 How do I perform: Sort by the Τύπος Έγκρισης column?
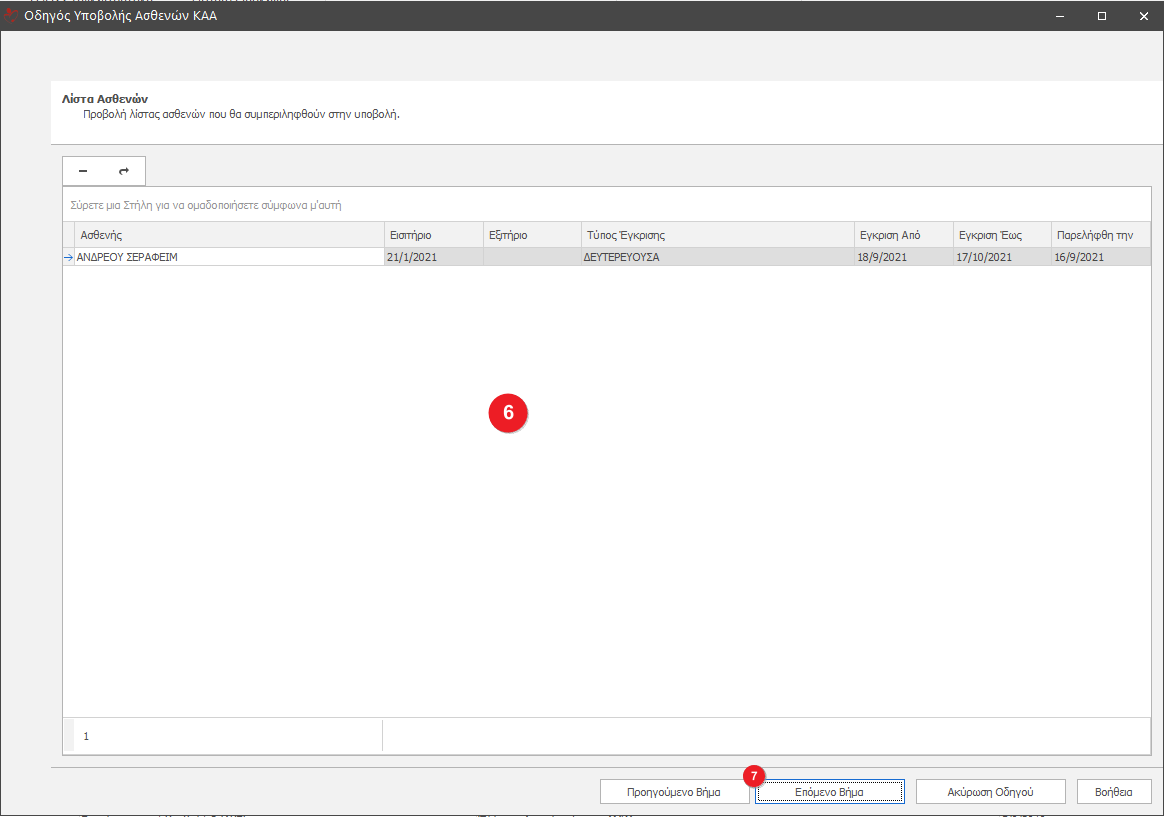[717, 235]
